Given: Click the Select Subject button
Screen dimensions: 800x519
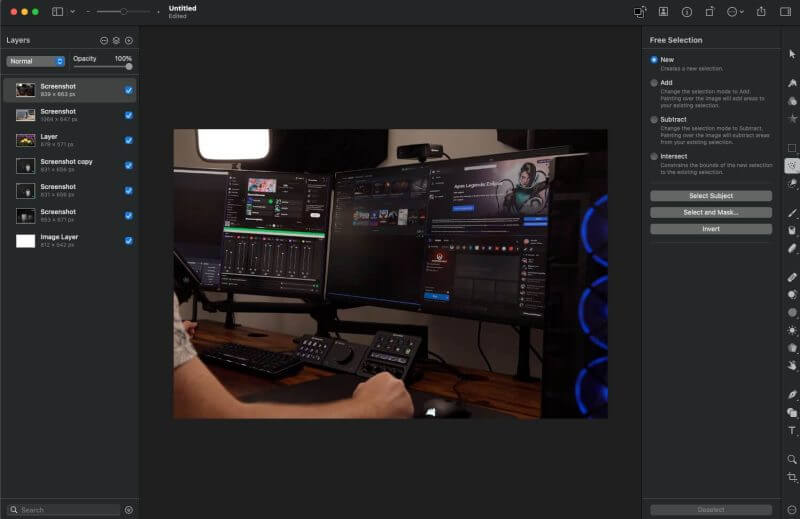Looking at the screenshot, I should coord(711,196).
